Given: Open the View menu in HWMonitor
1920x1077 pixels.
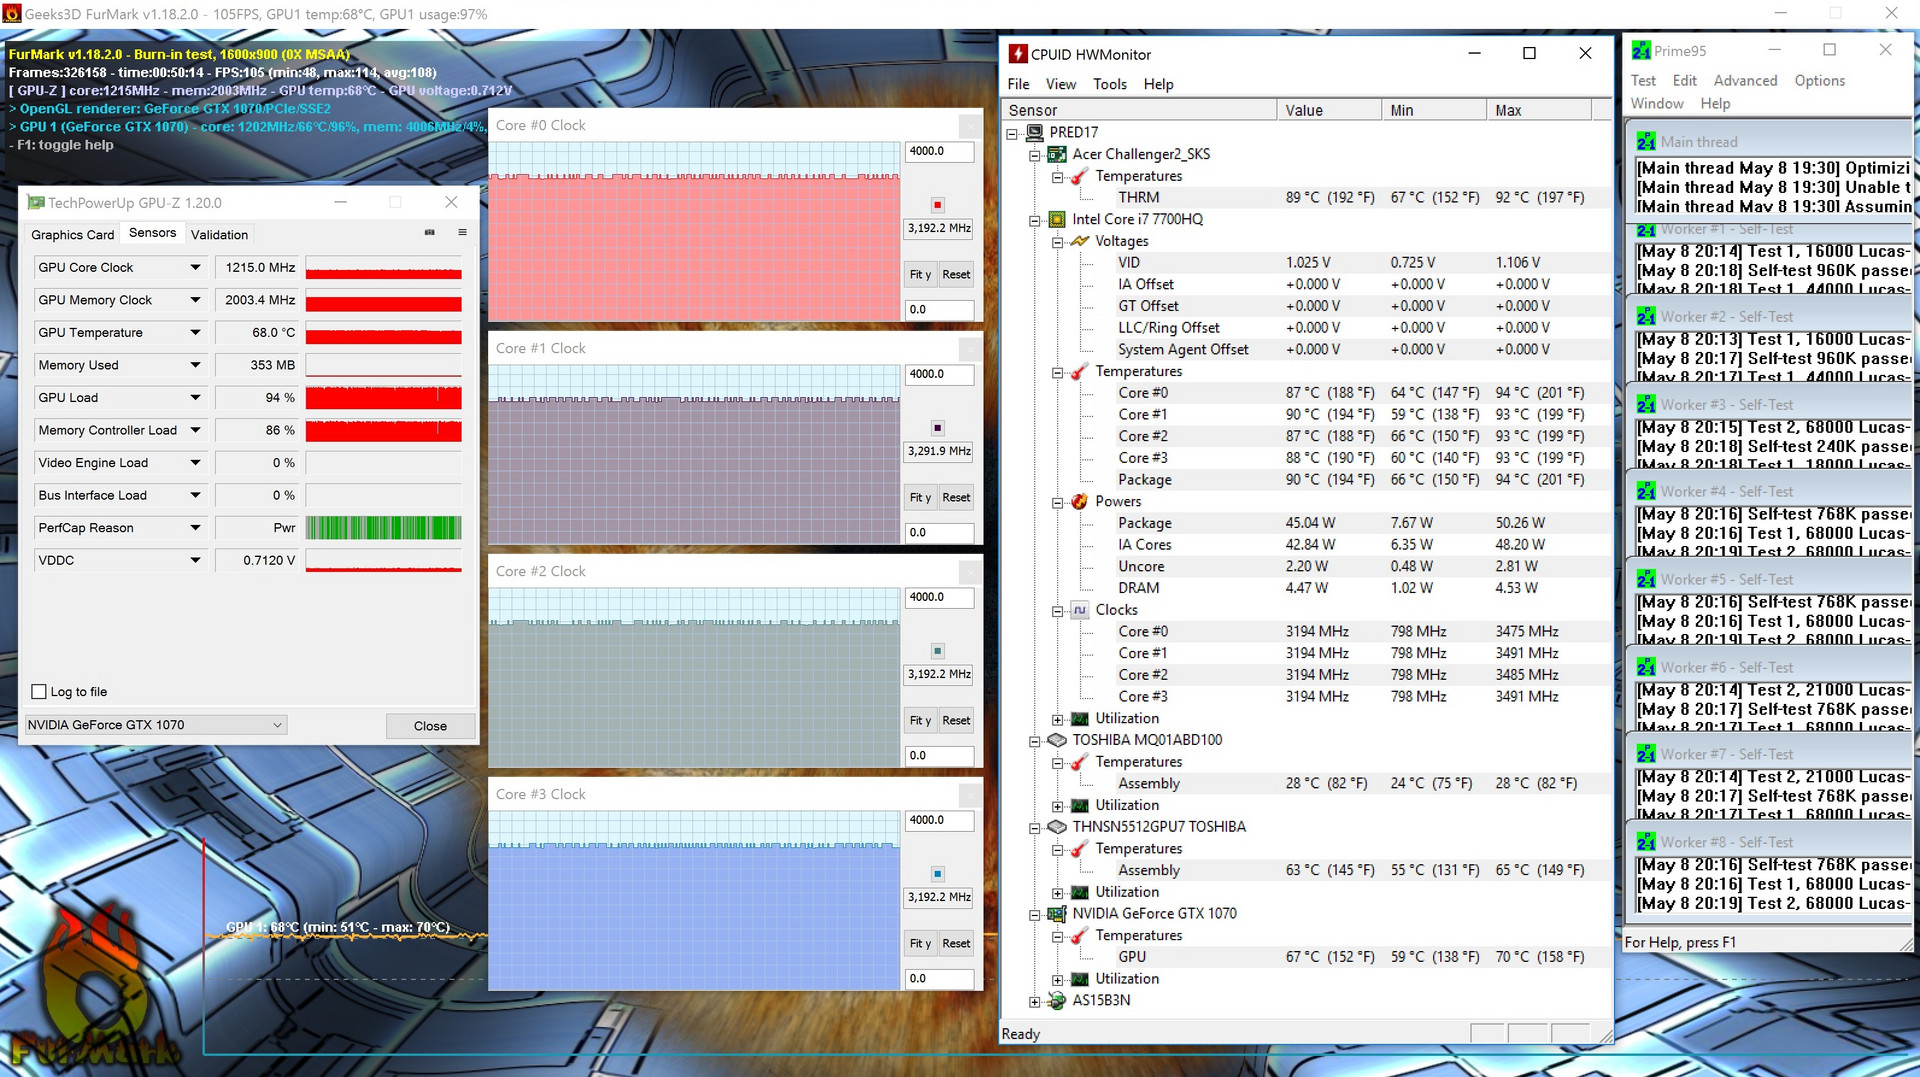Looking at the screenshot, I should [1060, 84].
